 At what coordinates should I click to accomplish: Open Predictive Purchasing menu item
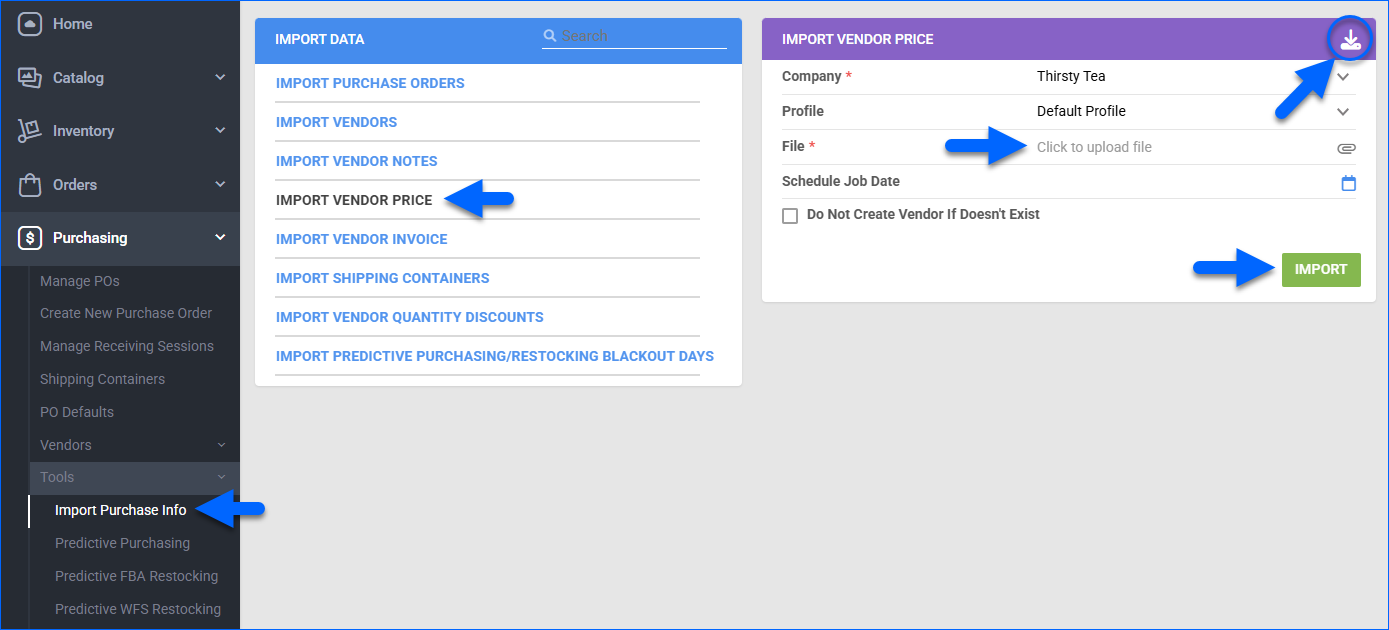tap(122, 543)
